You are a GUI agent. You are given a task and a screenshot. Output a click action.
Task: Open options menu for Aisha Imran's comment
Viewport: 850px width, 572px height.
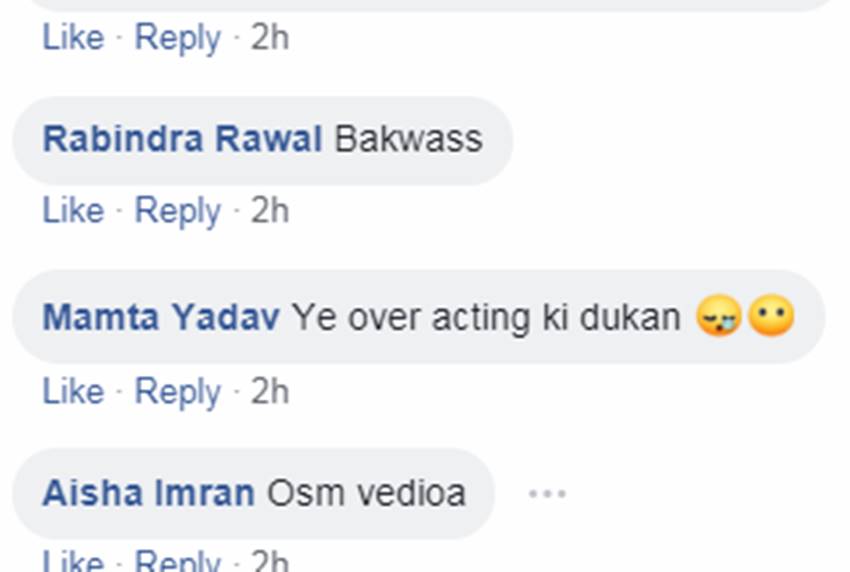coord(547,494)
